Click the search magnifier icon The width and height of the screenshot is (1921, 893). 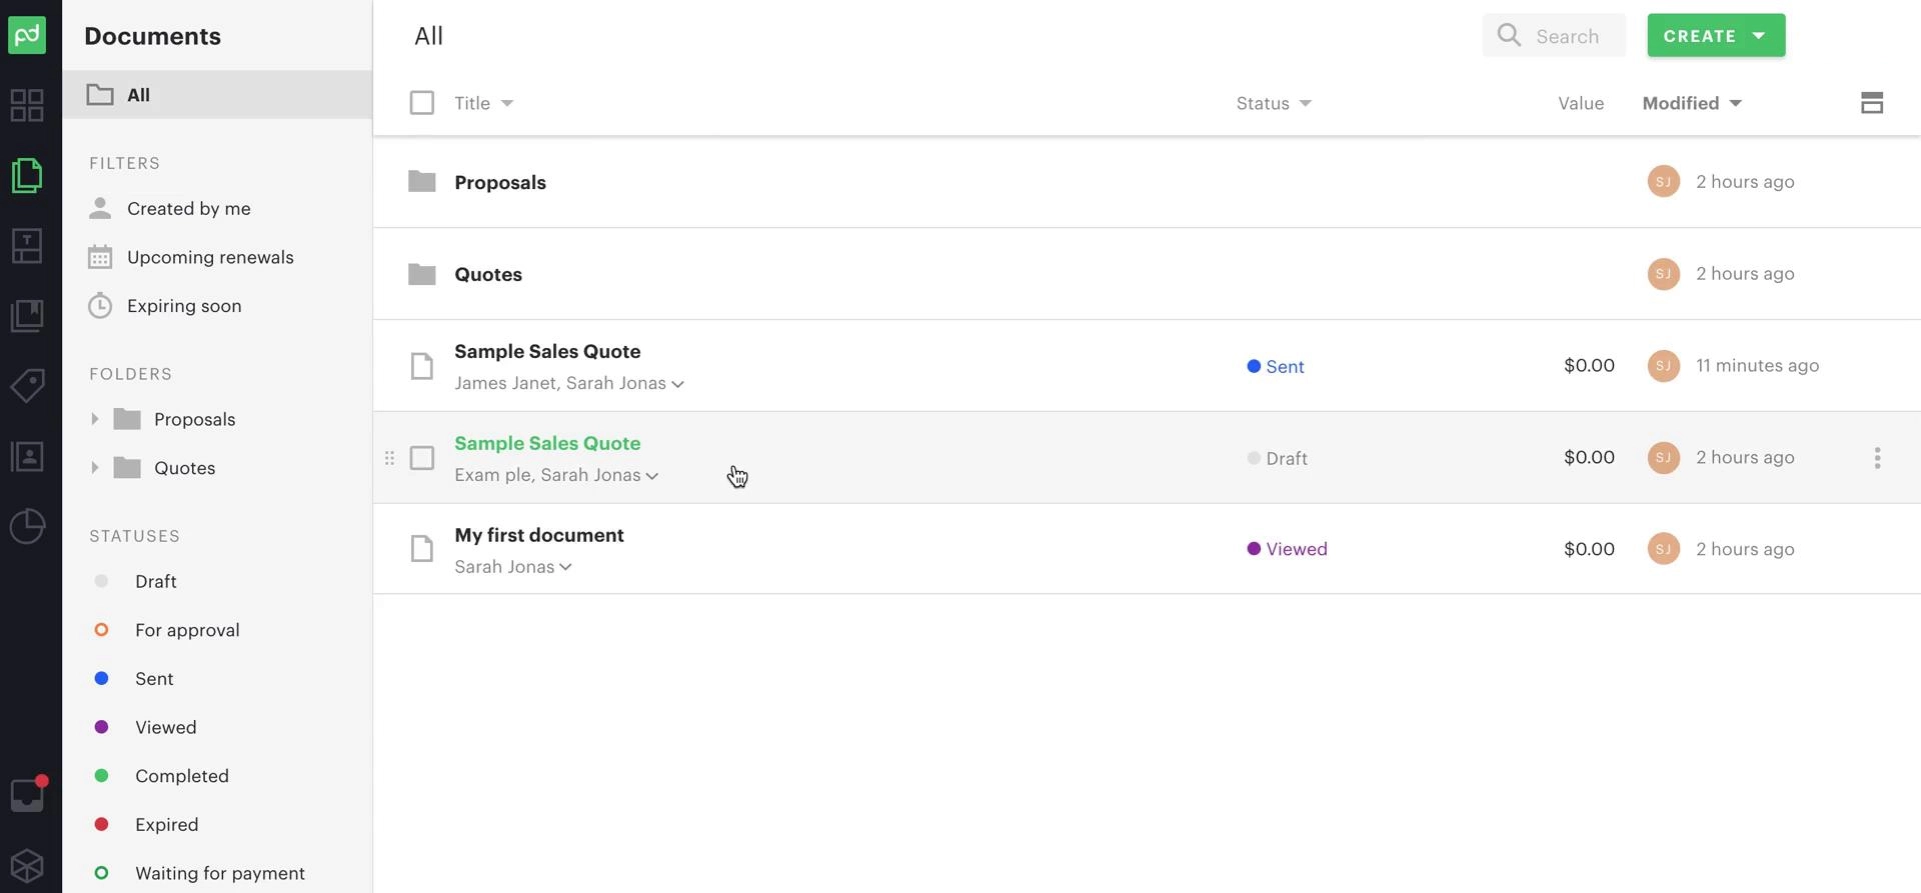1509,36
